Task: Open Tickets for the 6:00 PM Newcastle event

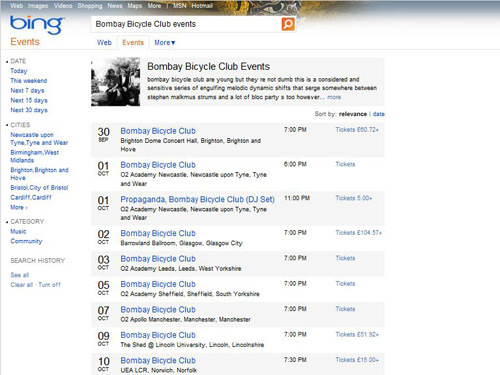Action: click(x=345, y=164)
